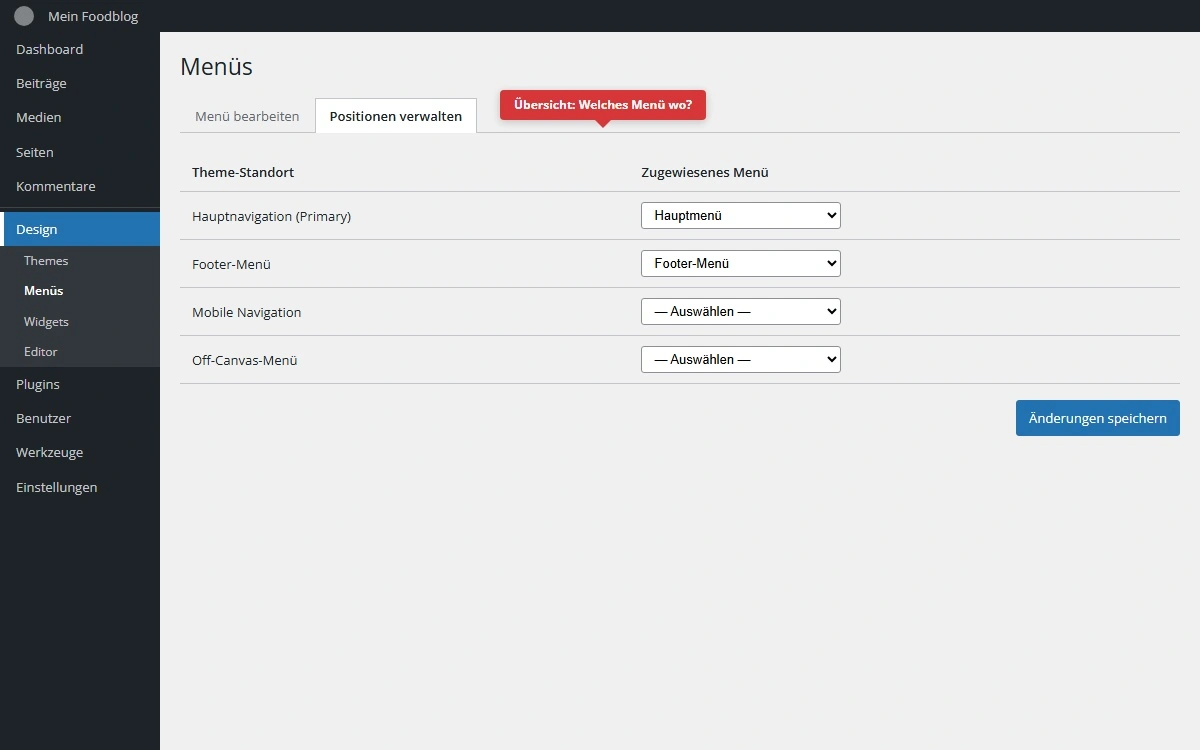The image size is (1200, 750).
Task: Open the Widgets submenu entry
Action: (x=46, y=321)
